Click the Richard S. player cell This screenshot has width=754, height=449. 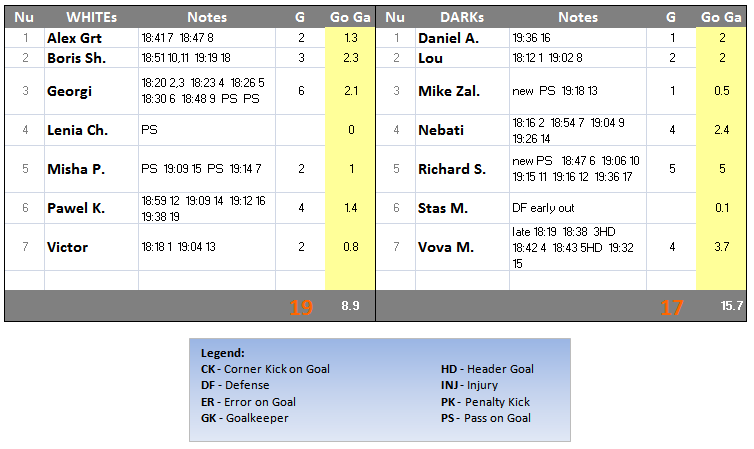coord(452,169)
